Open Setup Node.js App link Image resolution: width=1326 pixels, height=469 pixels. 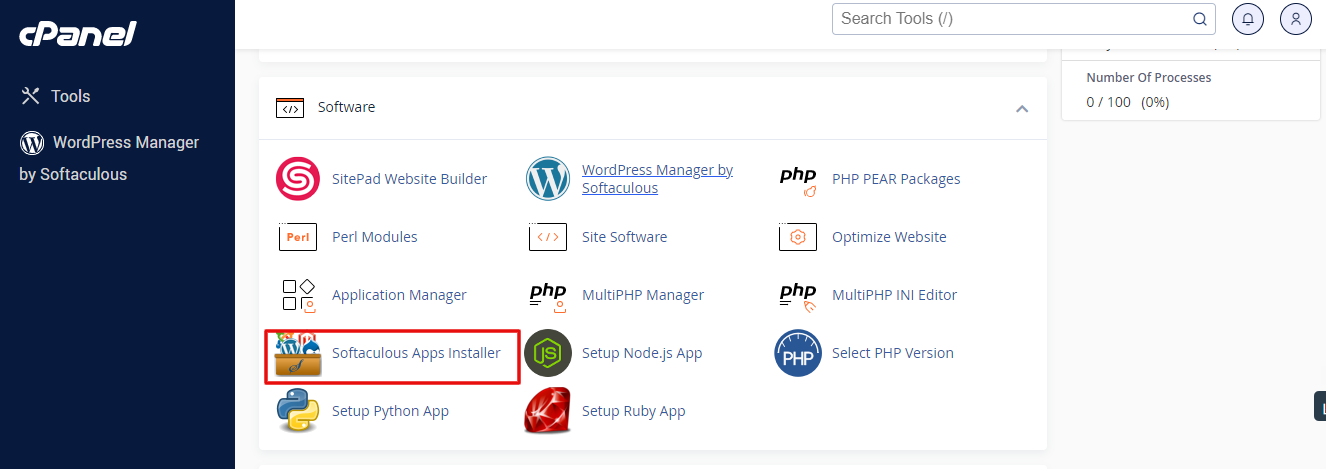coord(642,353)
